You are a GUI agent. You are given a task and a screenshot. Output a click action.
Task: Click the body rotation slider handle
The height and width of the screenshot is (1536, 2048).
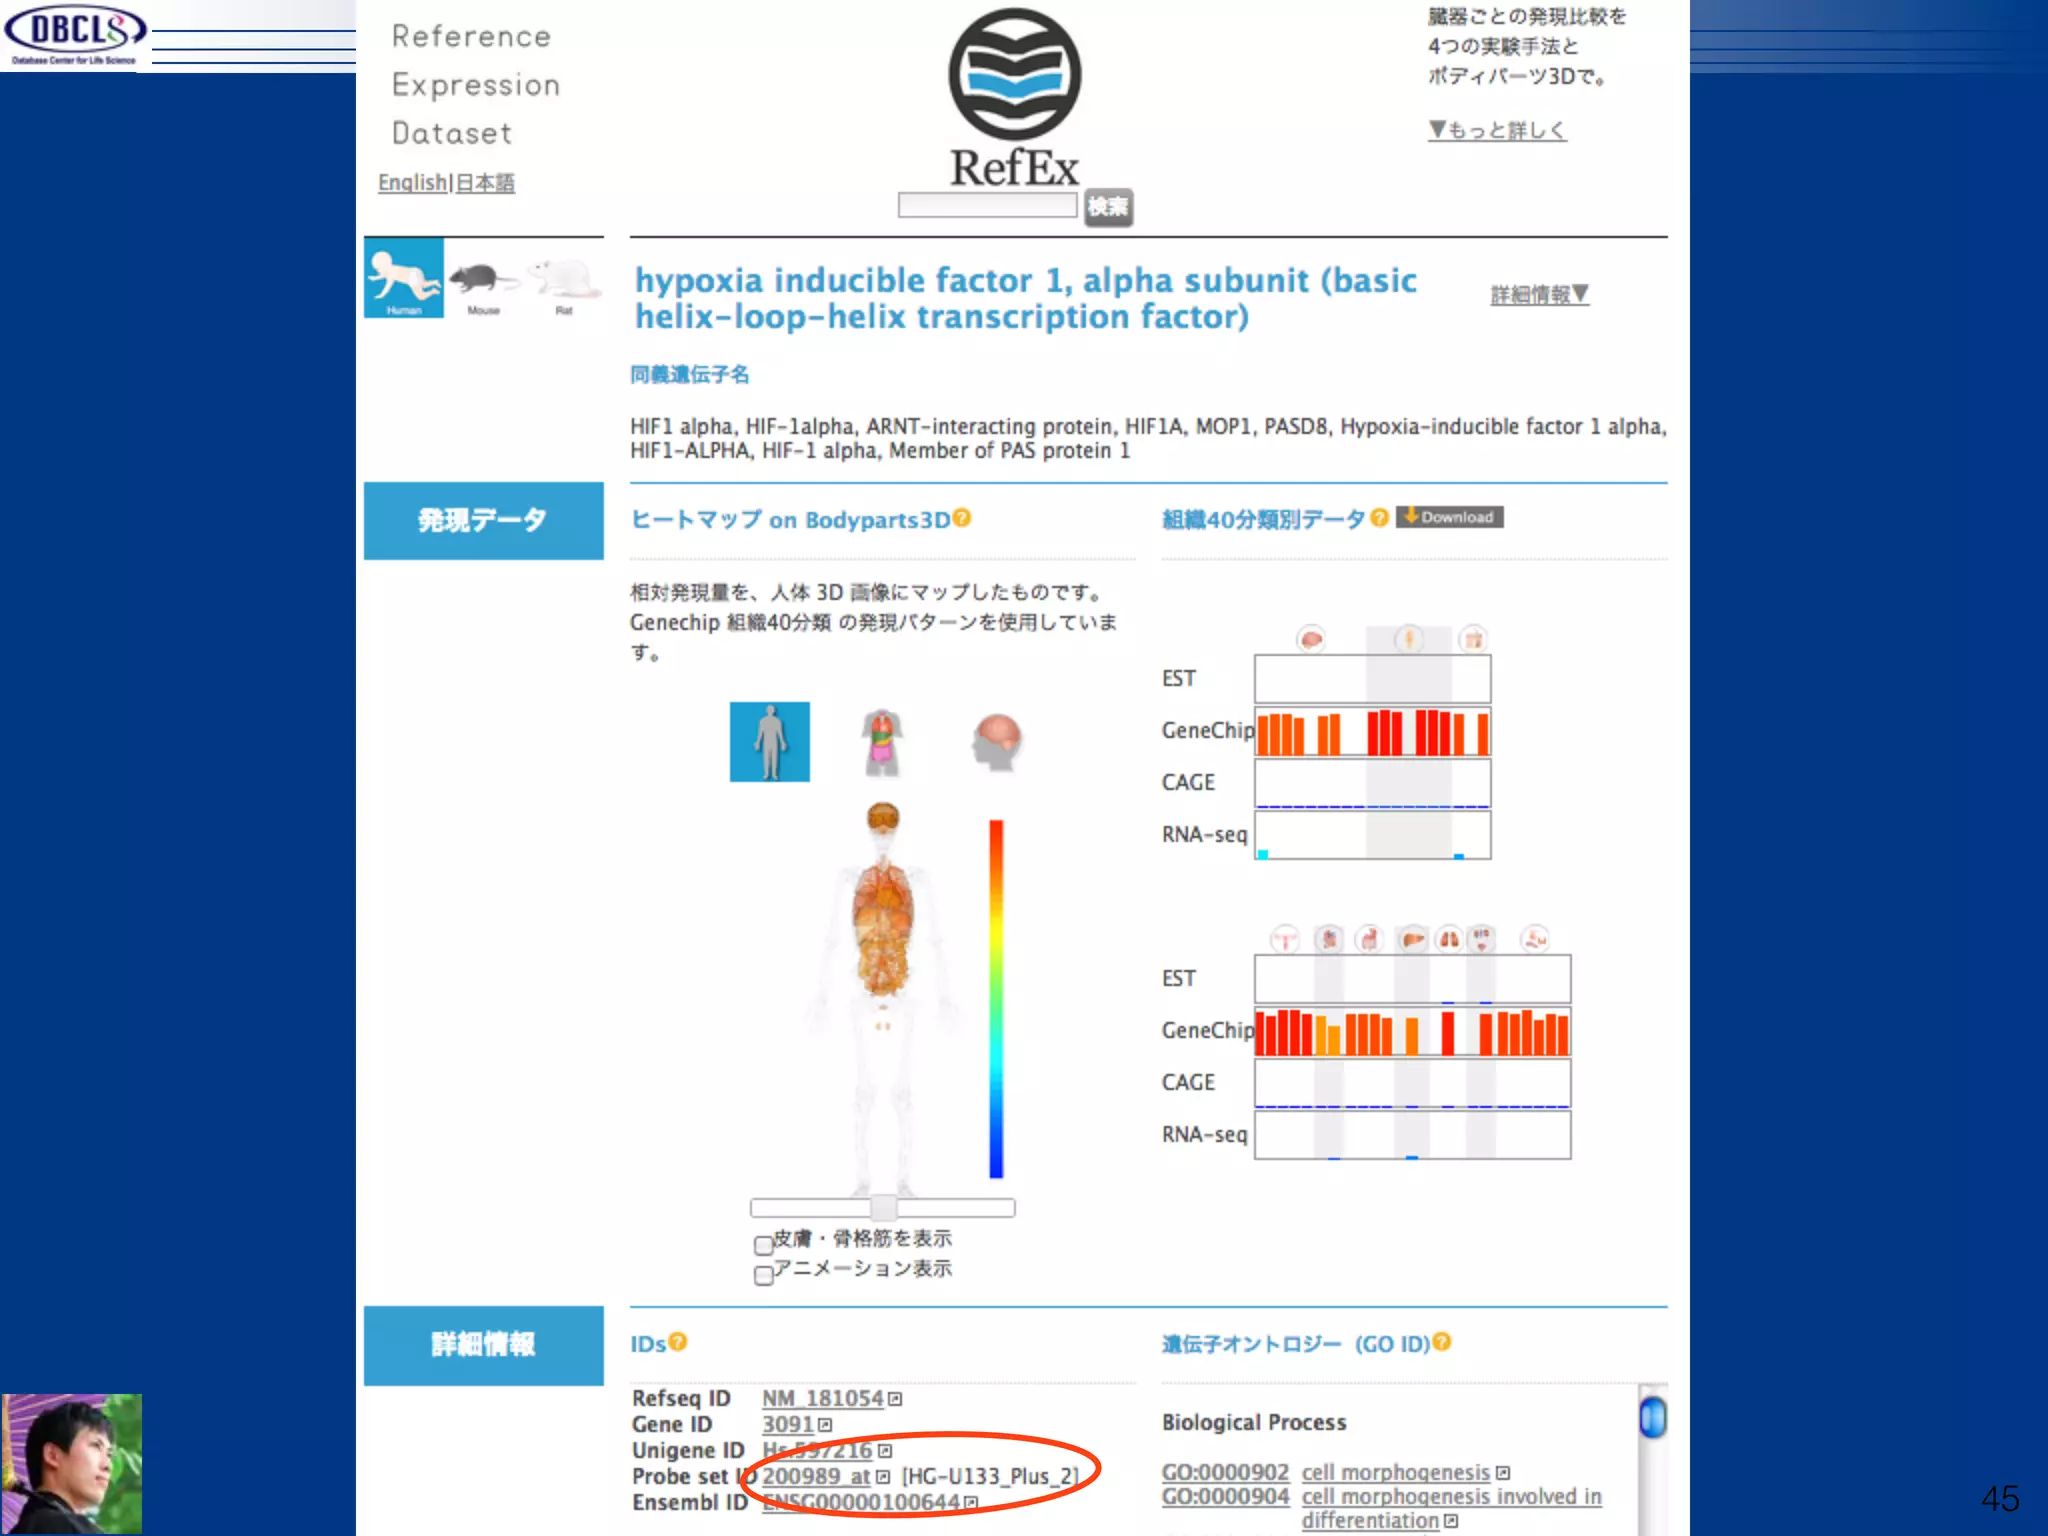tap(883, 1207)
